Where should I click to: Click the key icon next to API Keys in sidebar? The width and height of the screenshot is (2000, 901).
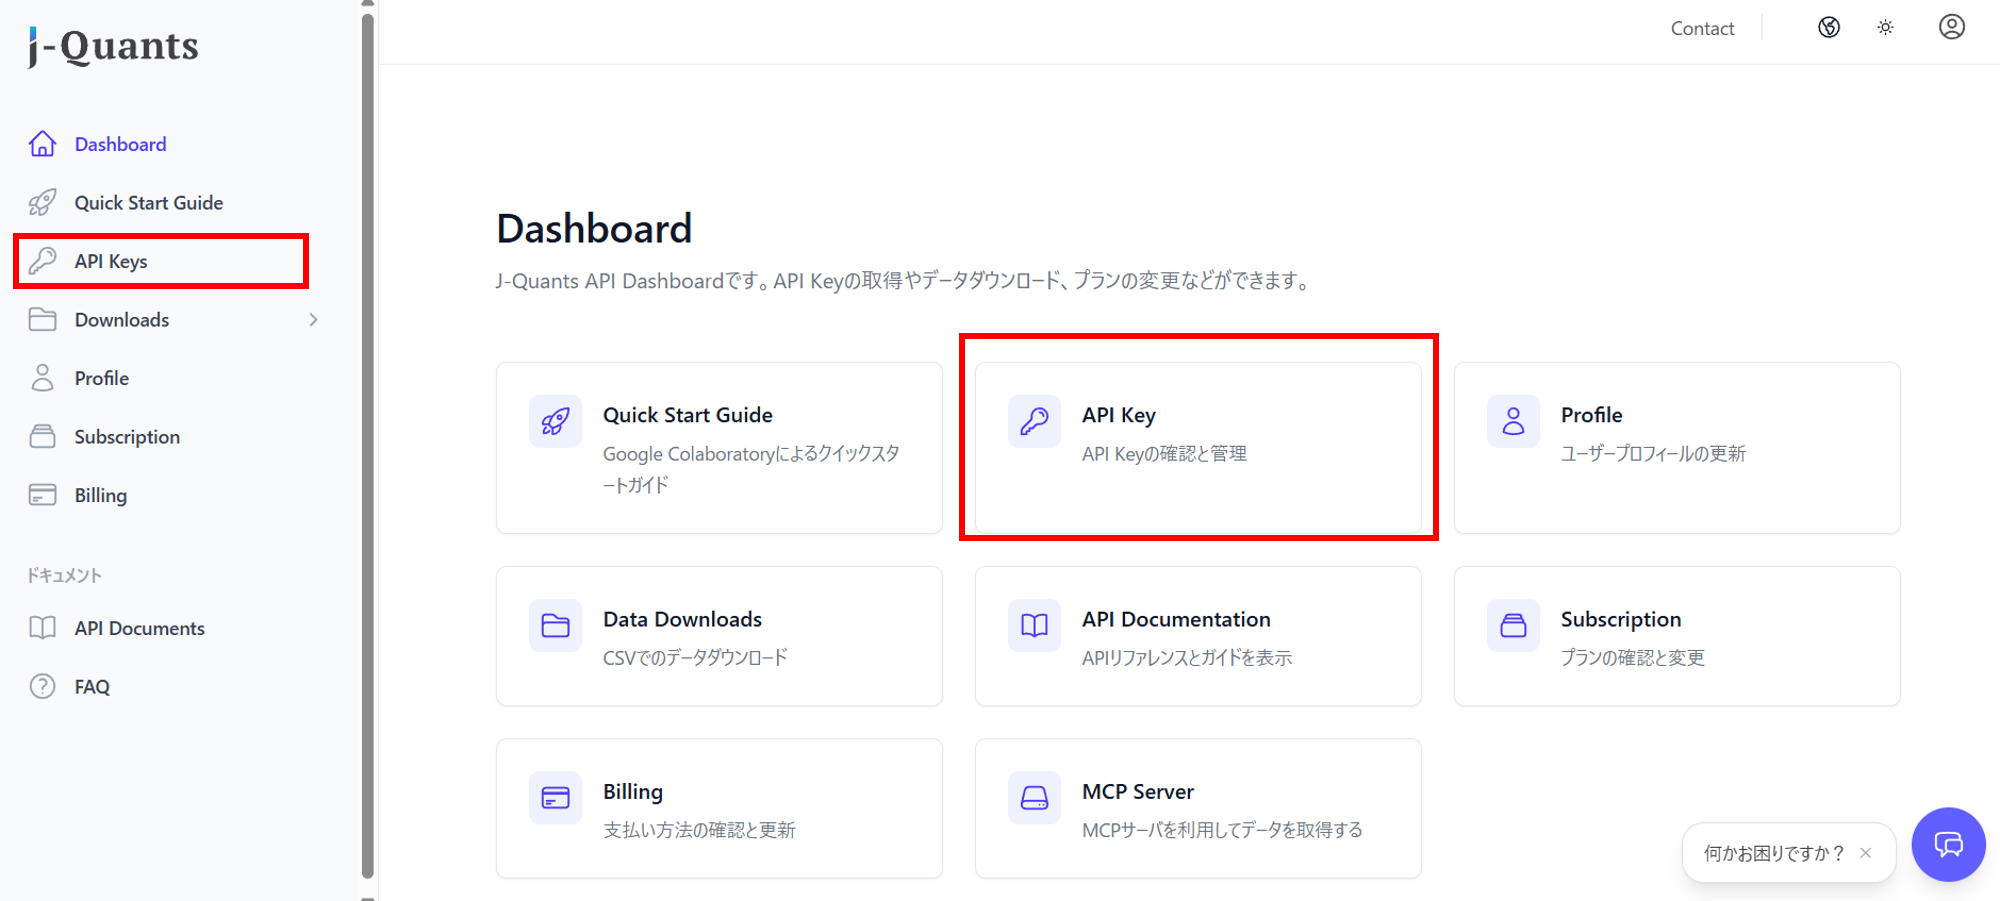point(42,261)
